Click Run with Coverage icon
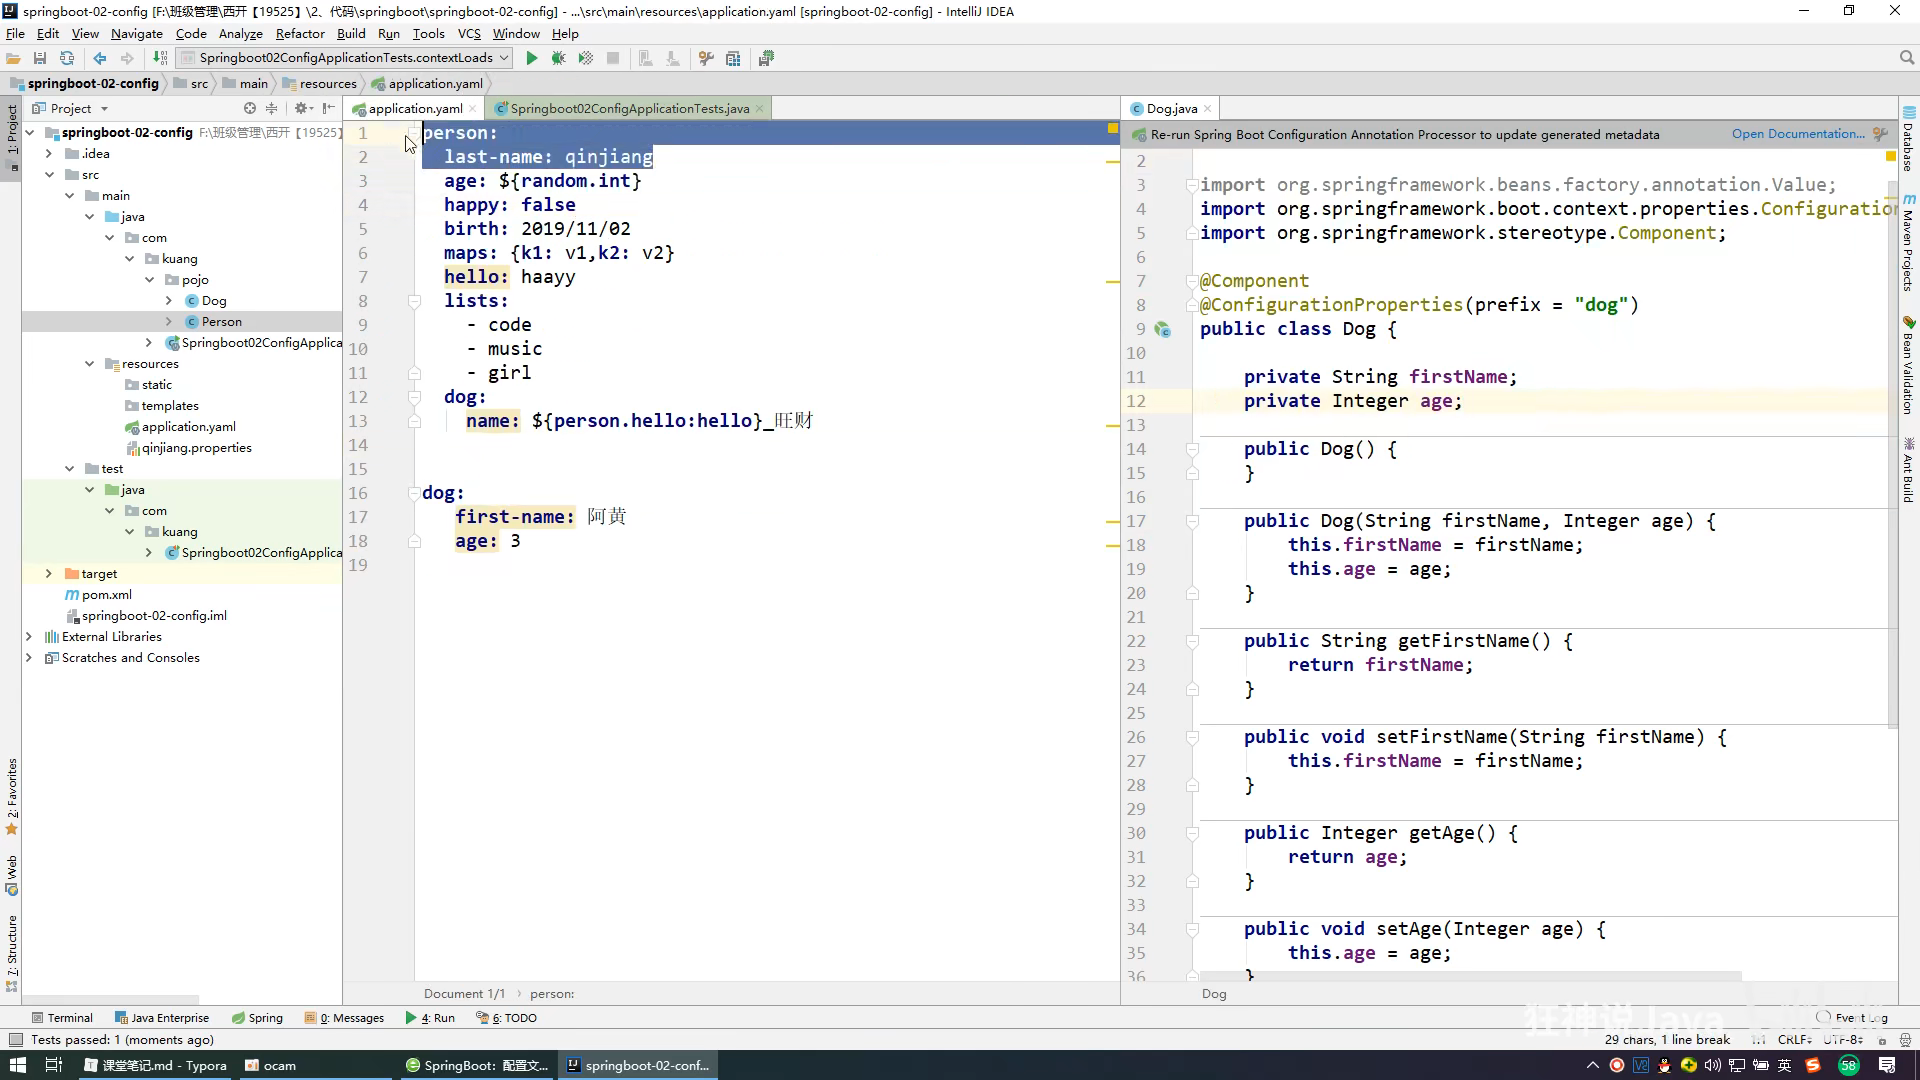This screenshot has height=1080, width=1920. 586,58
